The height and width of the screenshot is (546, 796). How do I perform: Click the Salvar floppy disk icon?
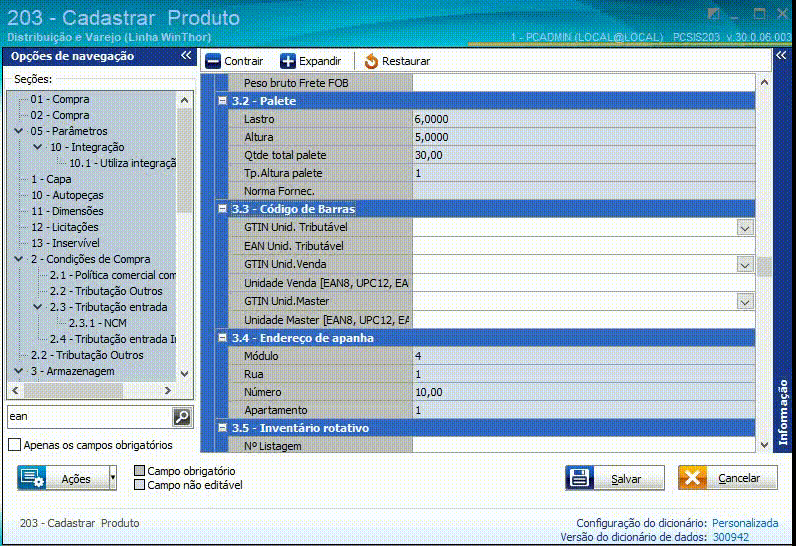point(580,478)
